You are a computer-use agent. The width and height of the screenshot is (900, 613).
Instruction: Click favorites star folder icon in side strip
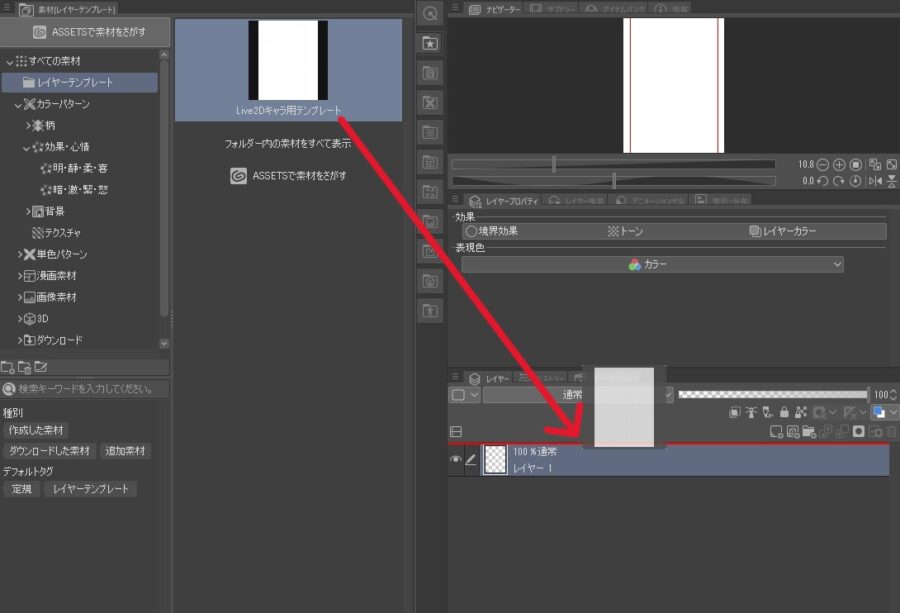coord(430,43)
